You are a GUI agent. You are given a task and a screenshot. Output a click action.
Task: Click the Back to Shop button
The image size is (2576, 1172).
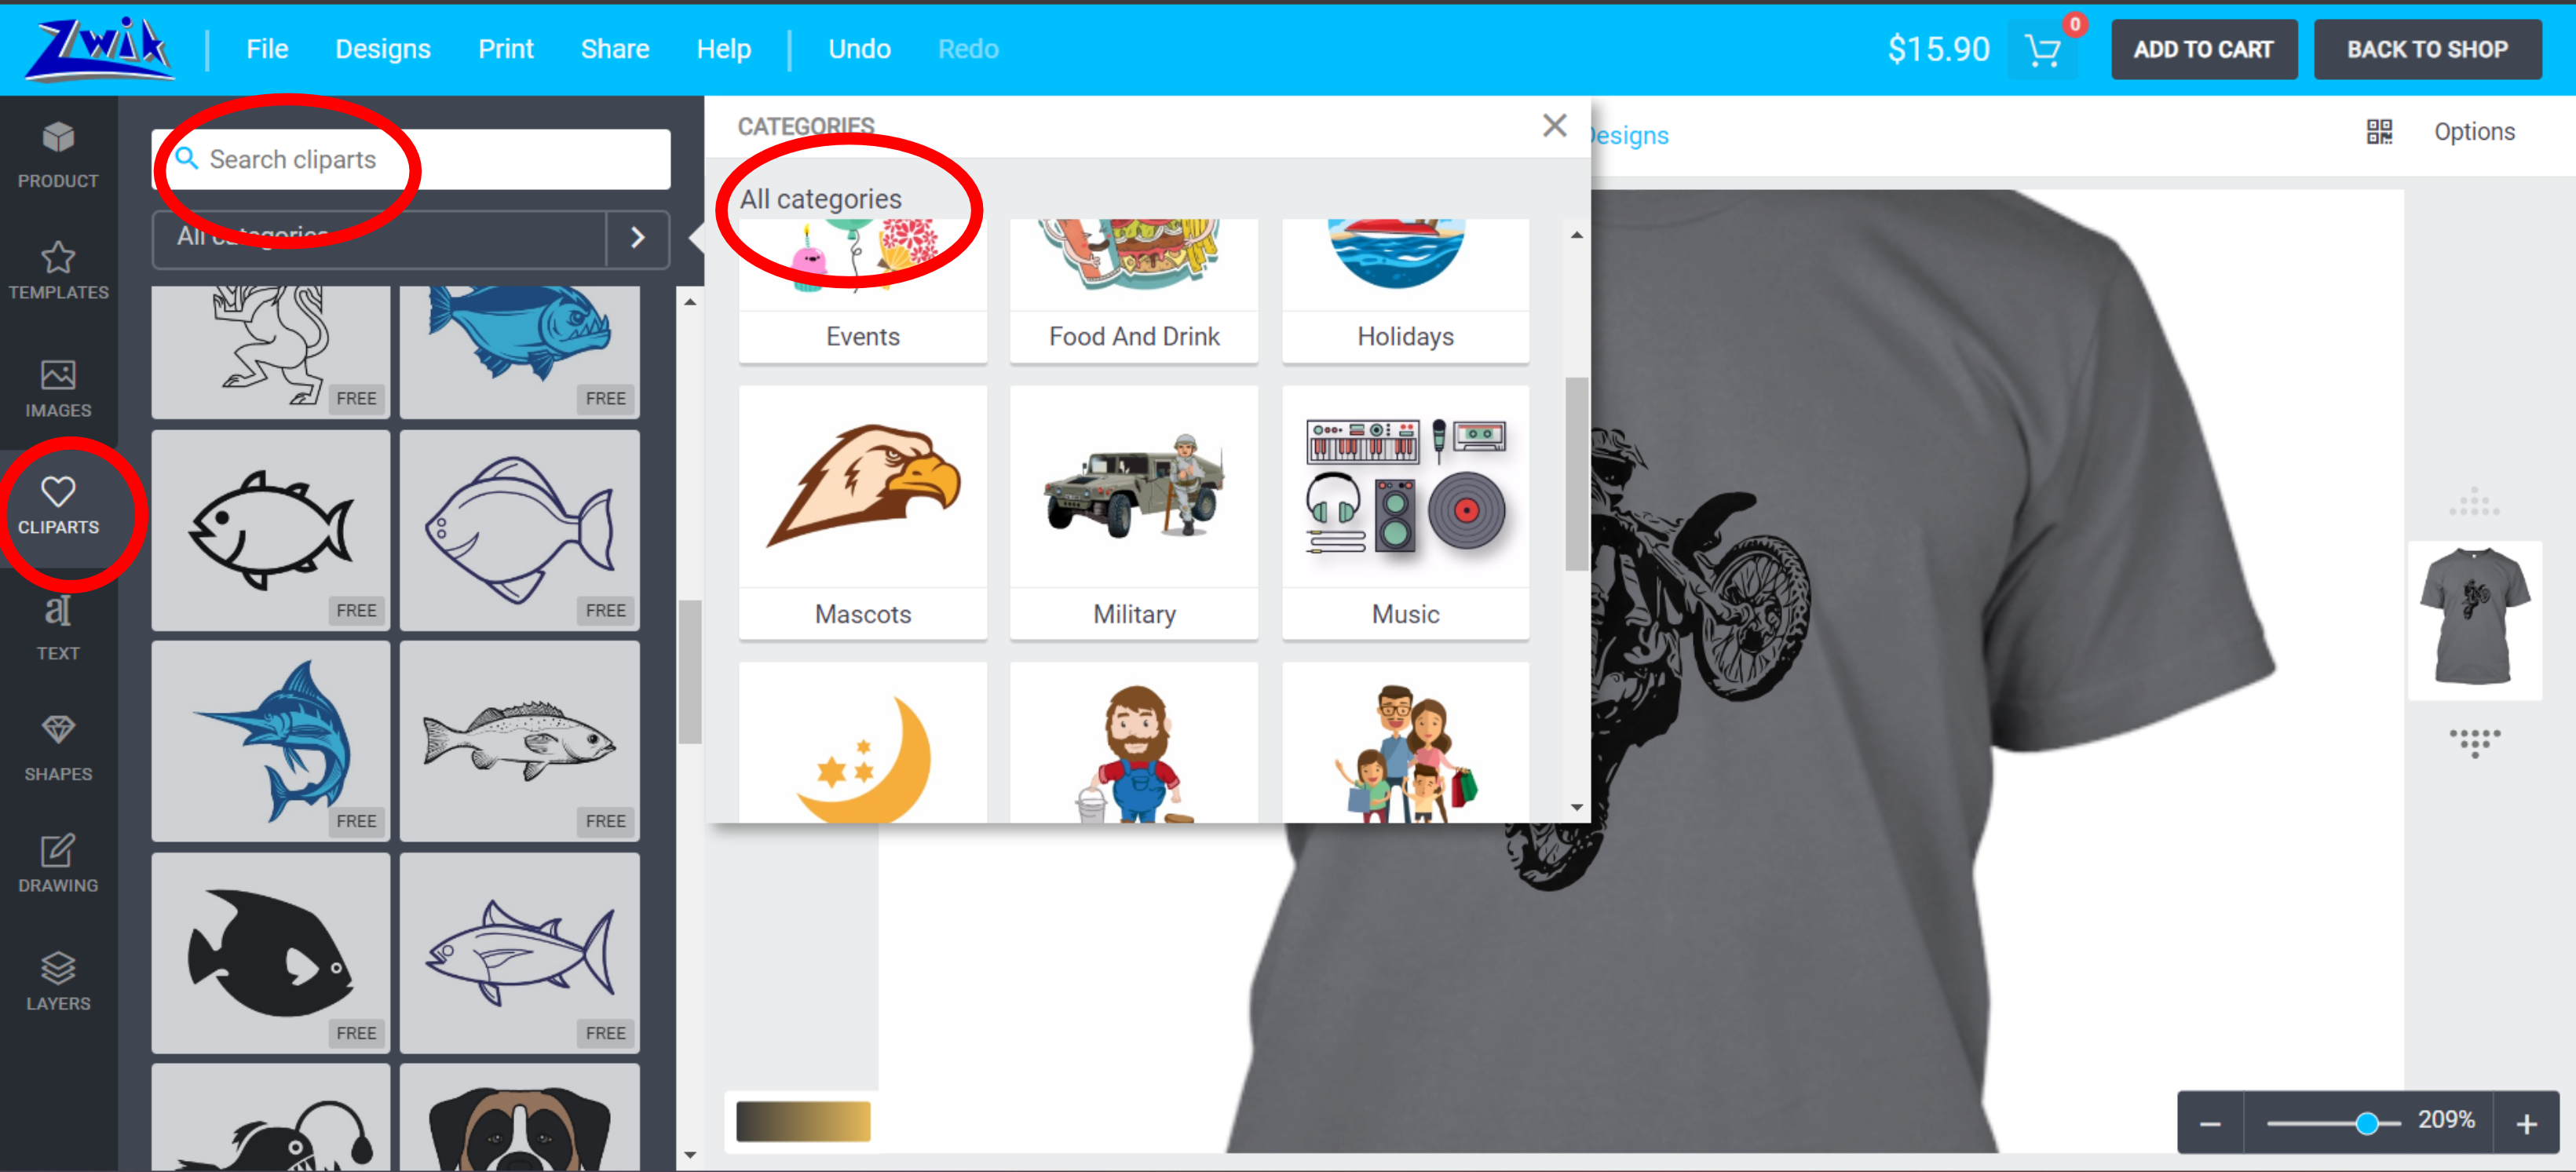click(2427, 49)
